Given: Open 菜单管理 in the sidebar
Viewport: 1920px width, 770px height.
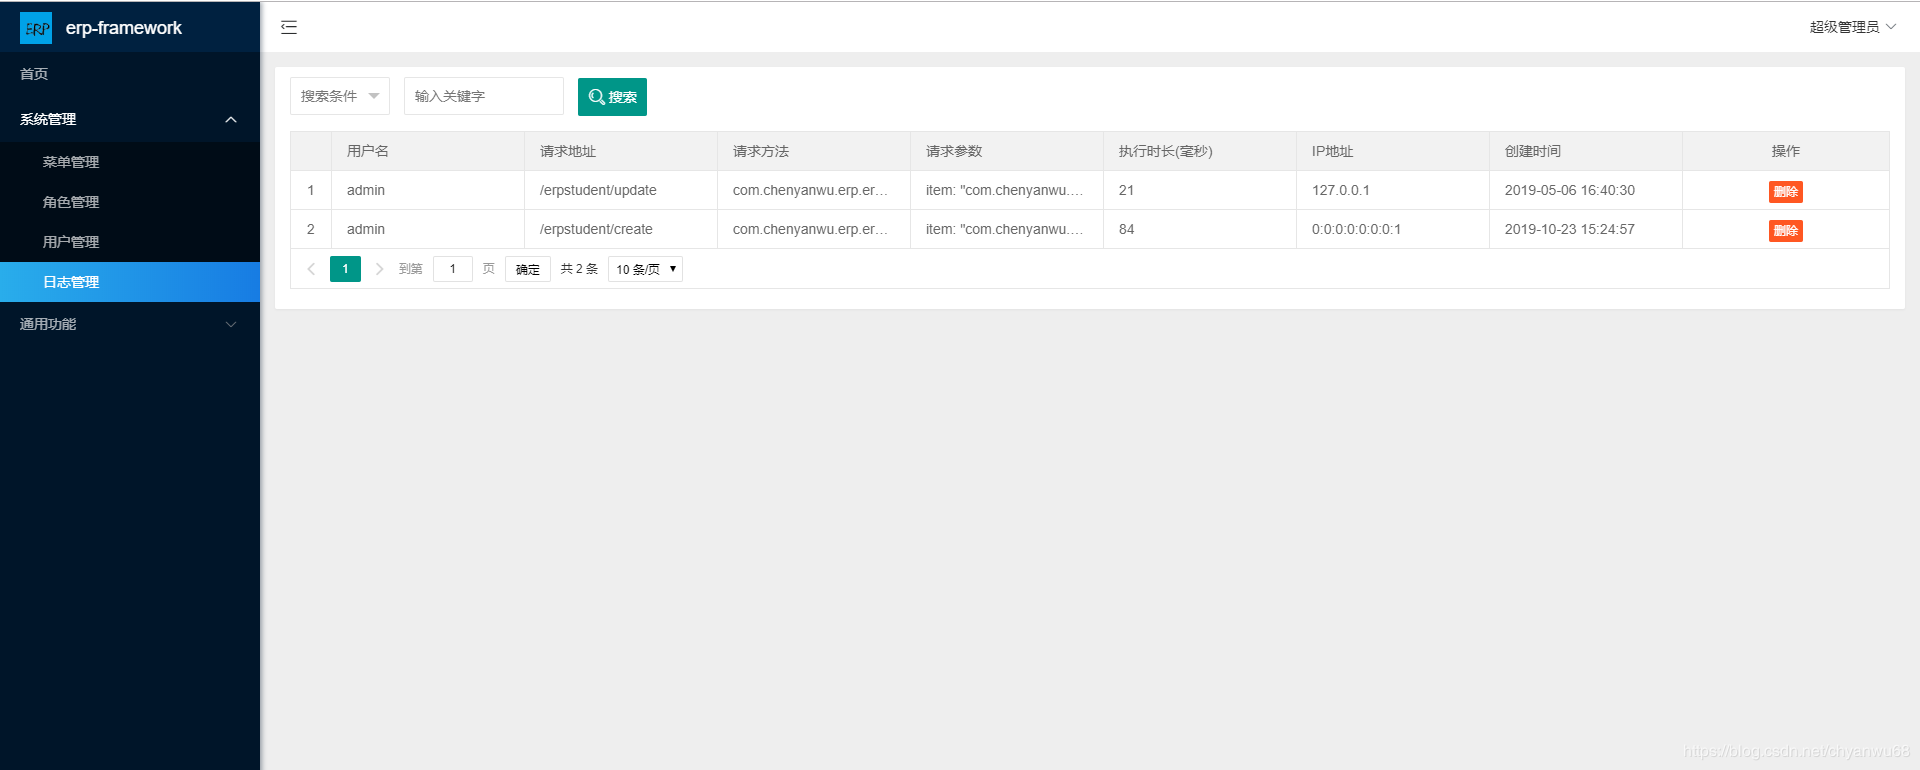Looking at the screenshot, I should coord(71,162).
